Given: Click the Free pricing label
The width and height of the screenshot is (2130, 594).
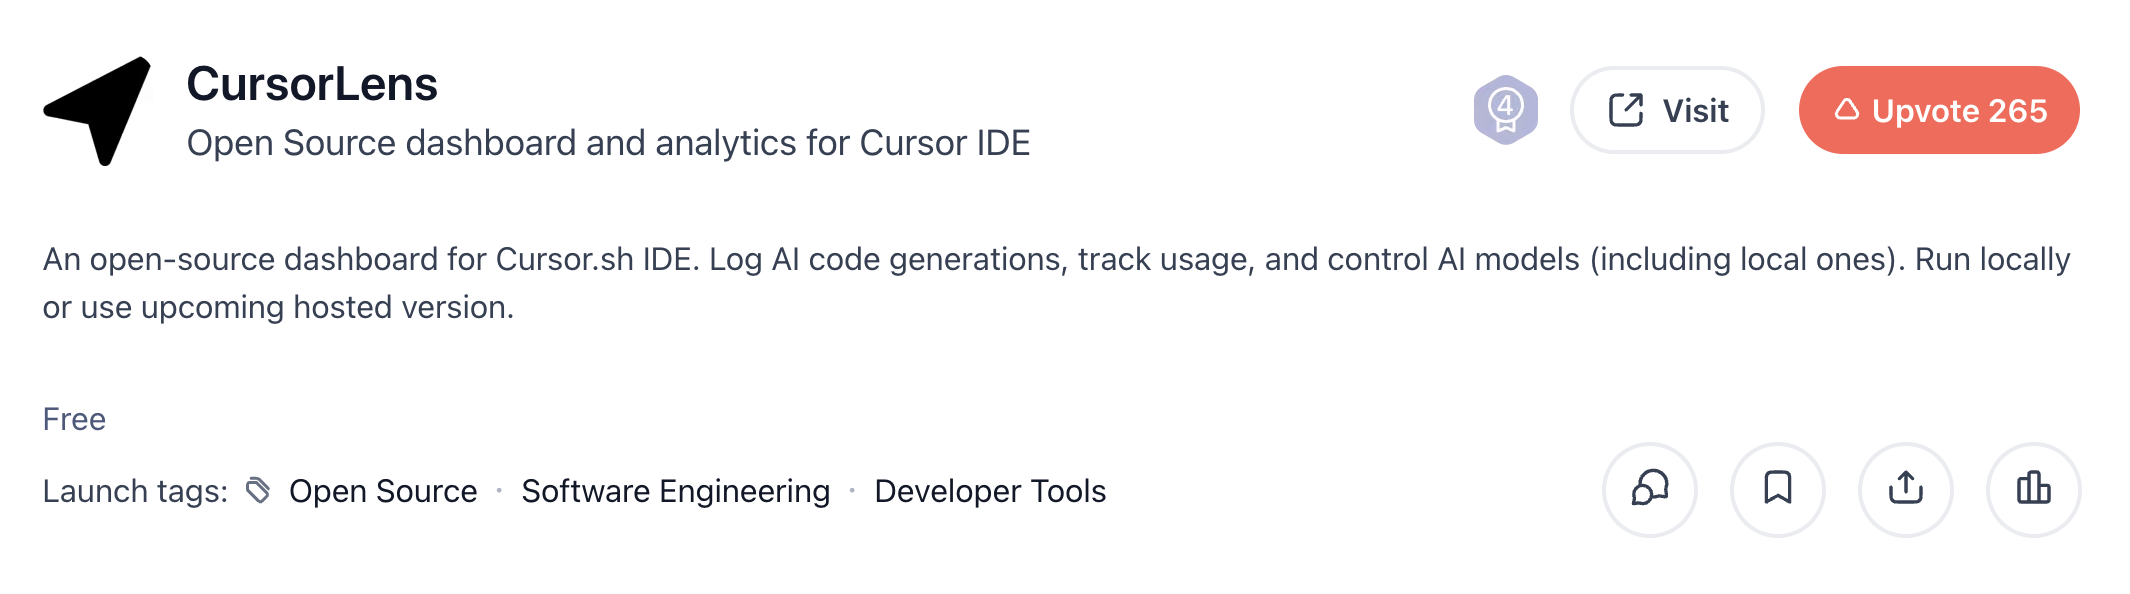Looking at the screenshot, I should tap(74, 419).
